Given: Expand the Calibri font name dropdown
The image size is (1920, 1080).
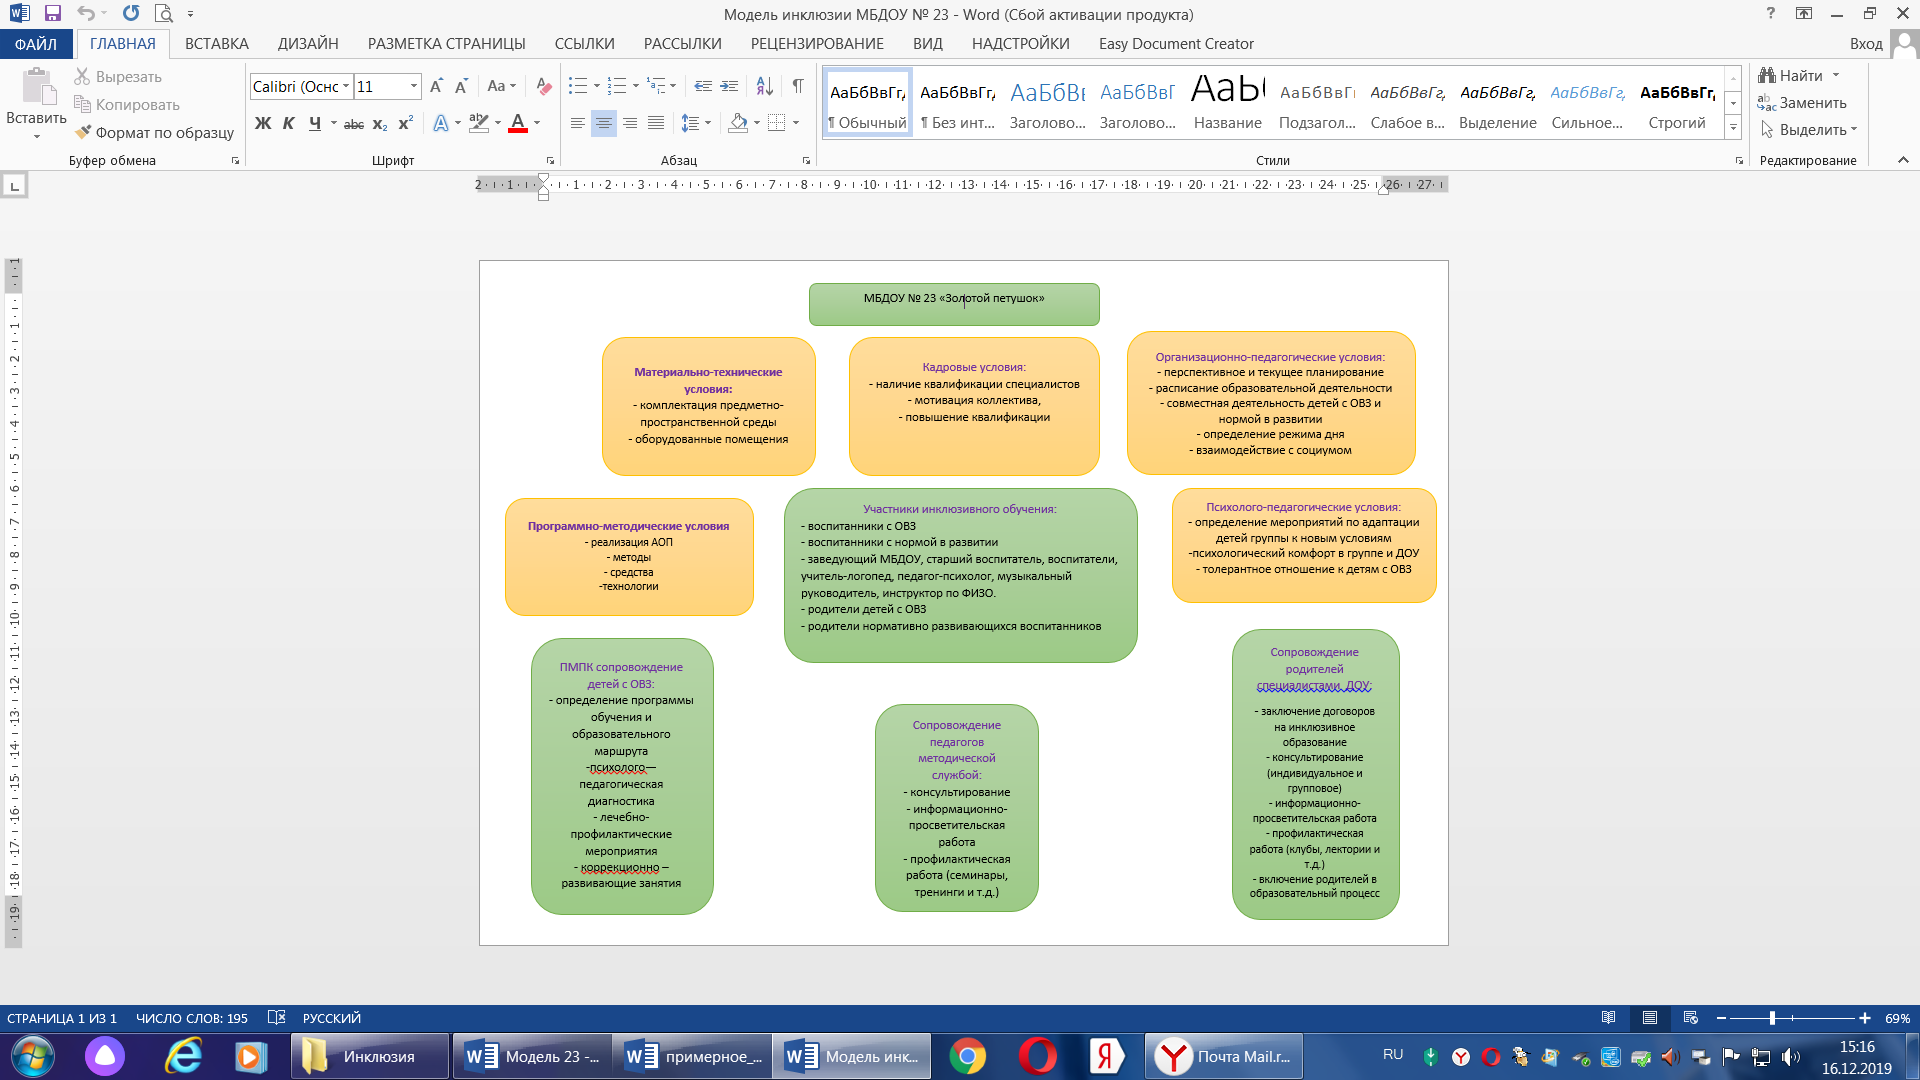Looking at the screenshot, I should click(346, 87).
